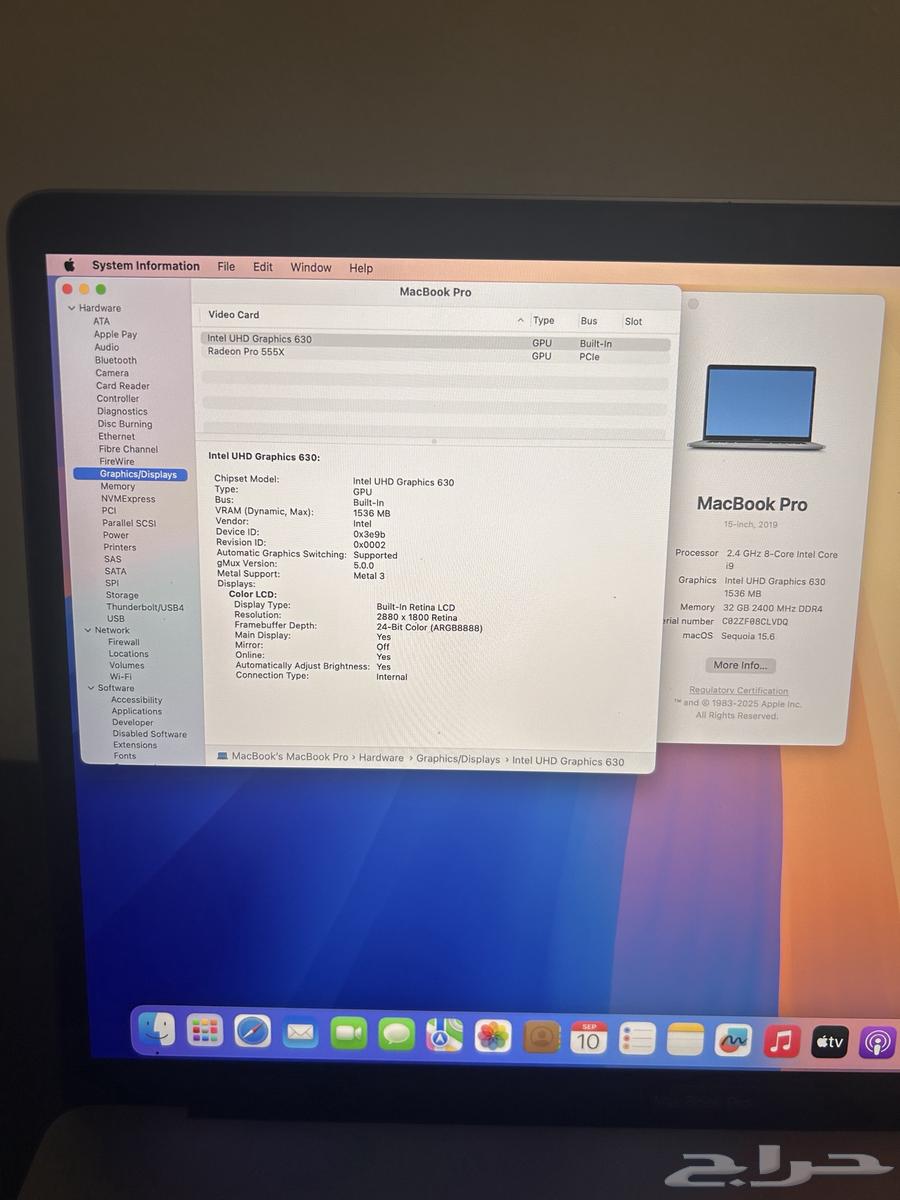Open Podcasts from the Dock
This screenshot has height=1200, width=900.
coord(878,1043)
